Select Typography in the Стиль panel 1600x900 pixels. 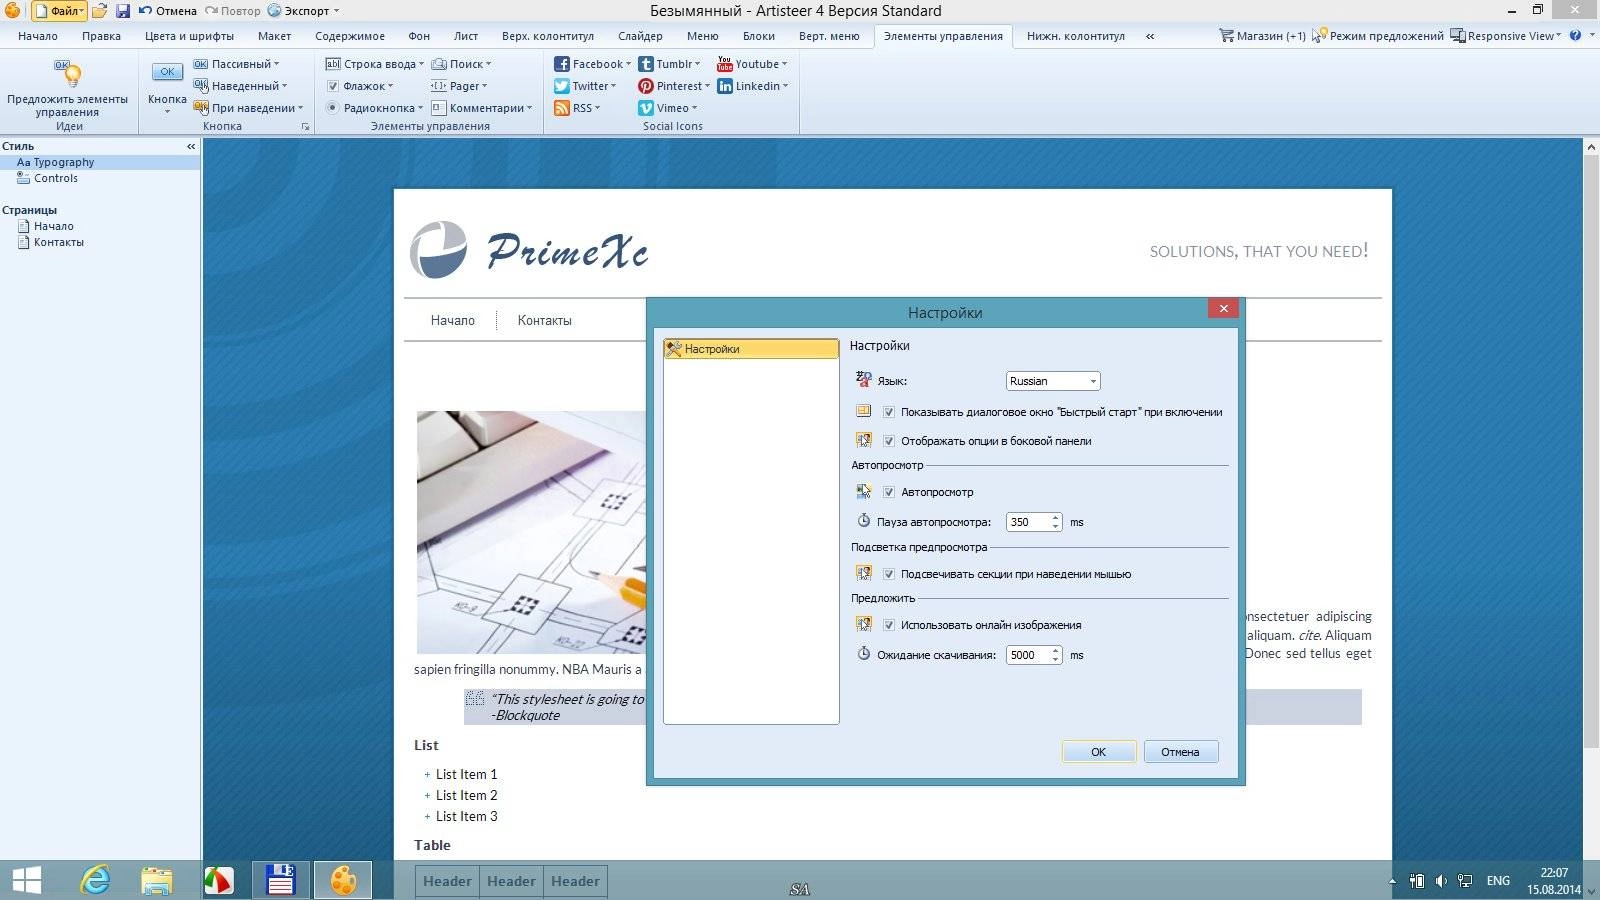click(100, 162)
